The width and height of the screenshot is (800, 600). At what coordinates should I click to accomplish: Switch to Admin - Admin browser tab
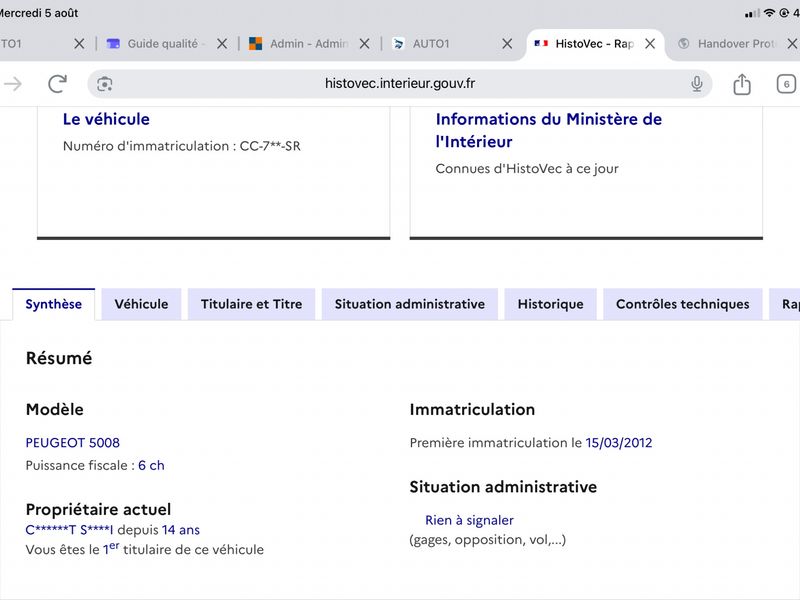[x=309, y=44]
